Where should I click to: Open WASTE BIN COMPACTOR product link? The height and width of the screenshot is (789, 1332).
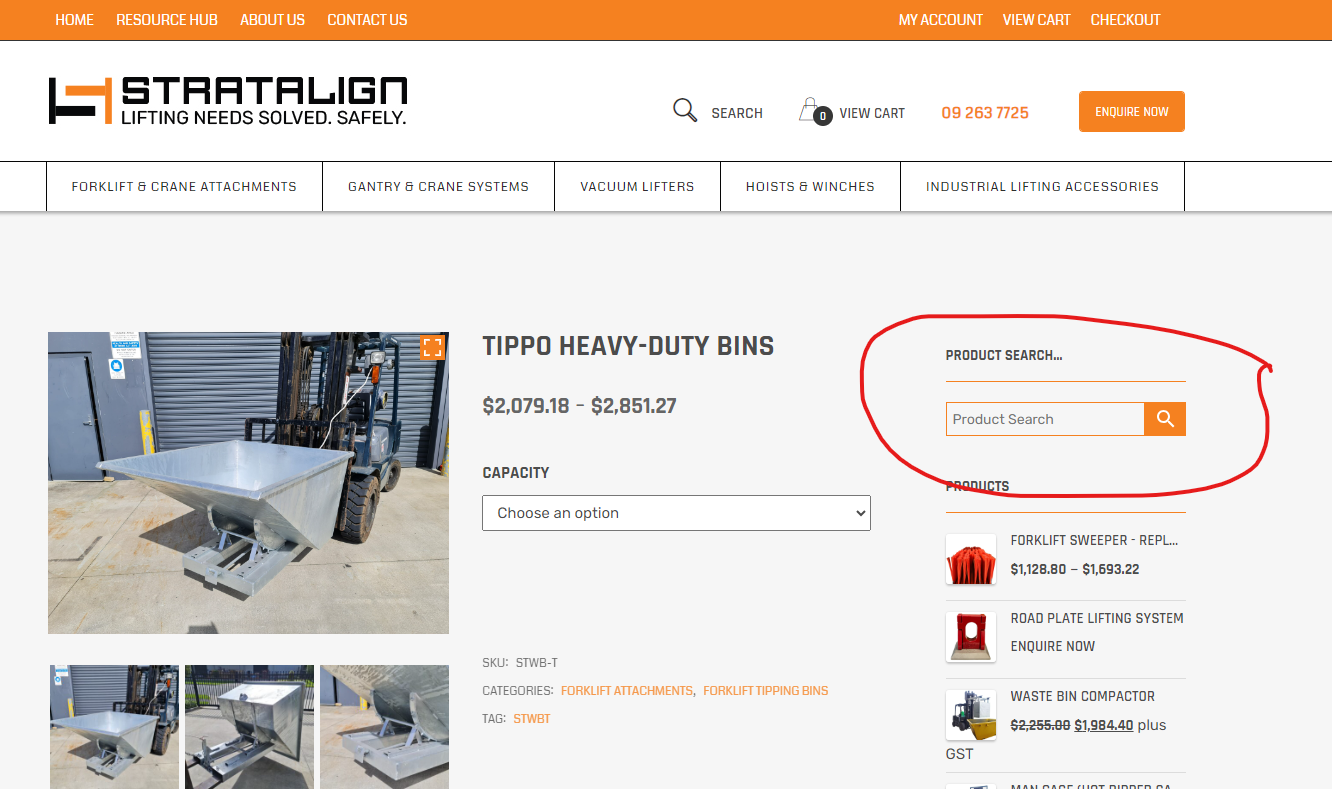(1083, 696)
